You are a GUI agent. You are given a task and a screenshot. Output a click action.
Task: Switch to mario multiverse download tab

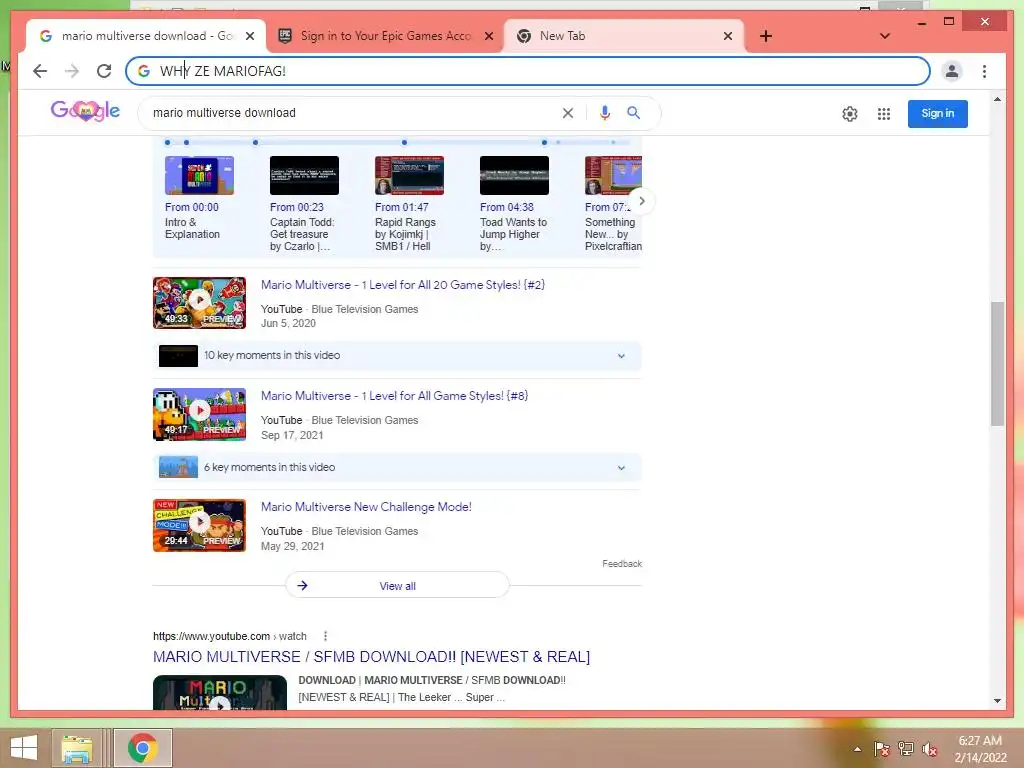(x=146, y=36)
